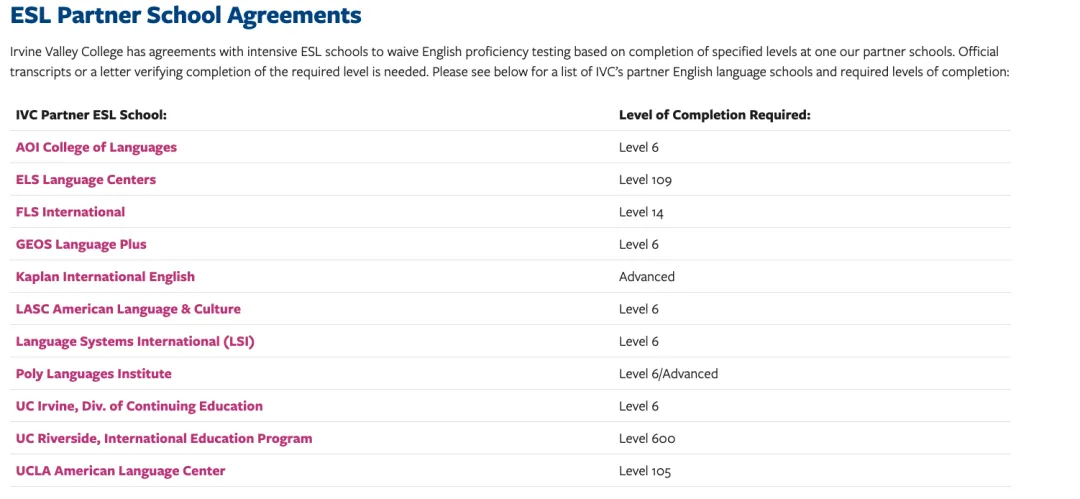Click the Level 14 cell
The width and height of the screenshot is (1080, 499).
[x=641, y=212]
